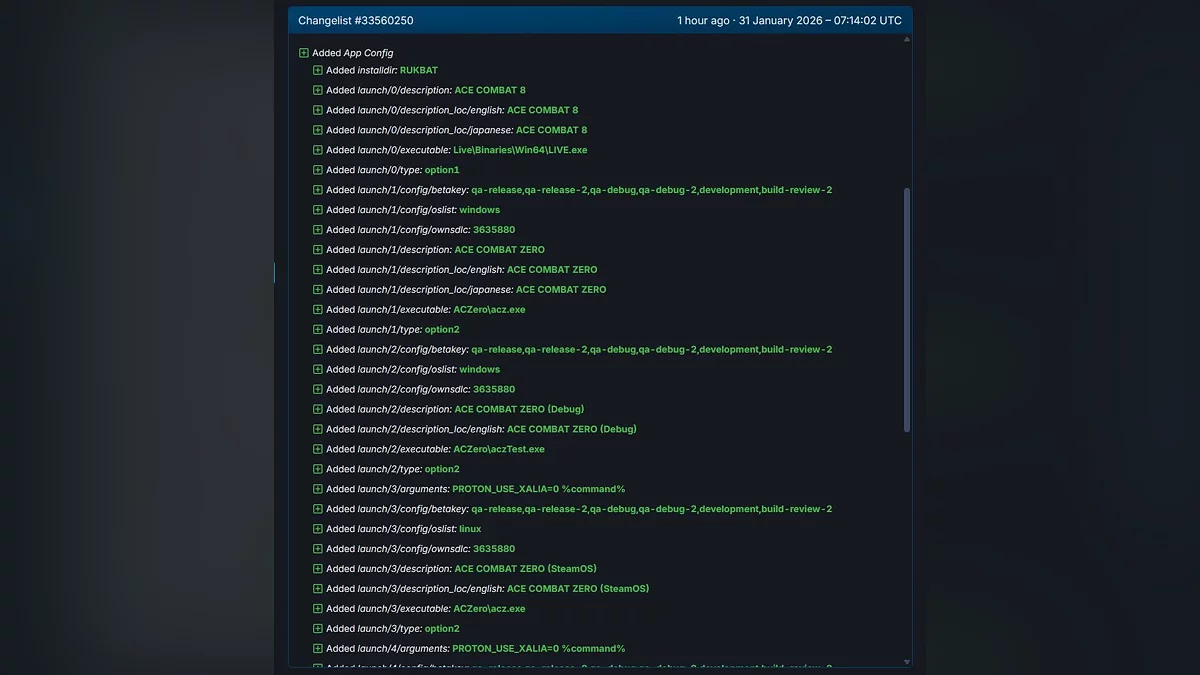1200x675 pixels.
Task: Open the Changelist #33560250 link
Action: (x=355, y=21)
